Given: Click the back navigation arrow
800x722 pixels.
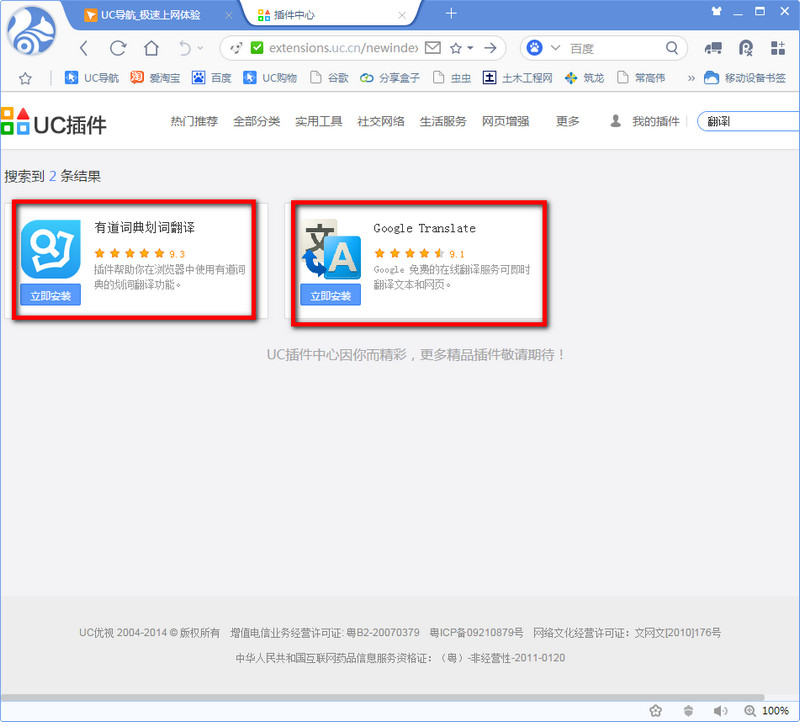Looking at the screenshot, I should [x=83, y=47].
